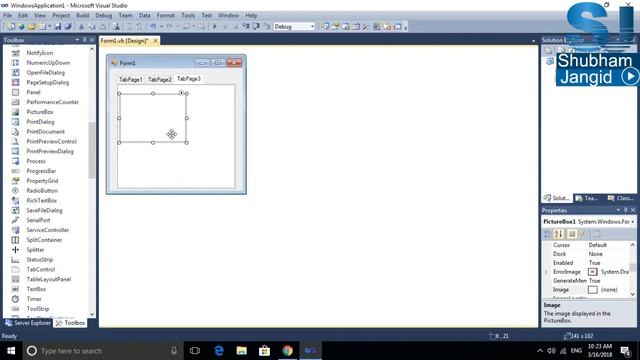This screenshot has height=360, width=640.
Task: Open the File menu
Action: click(7, 15)
